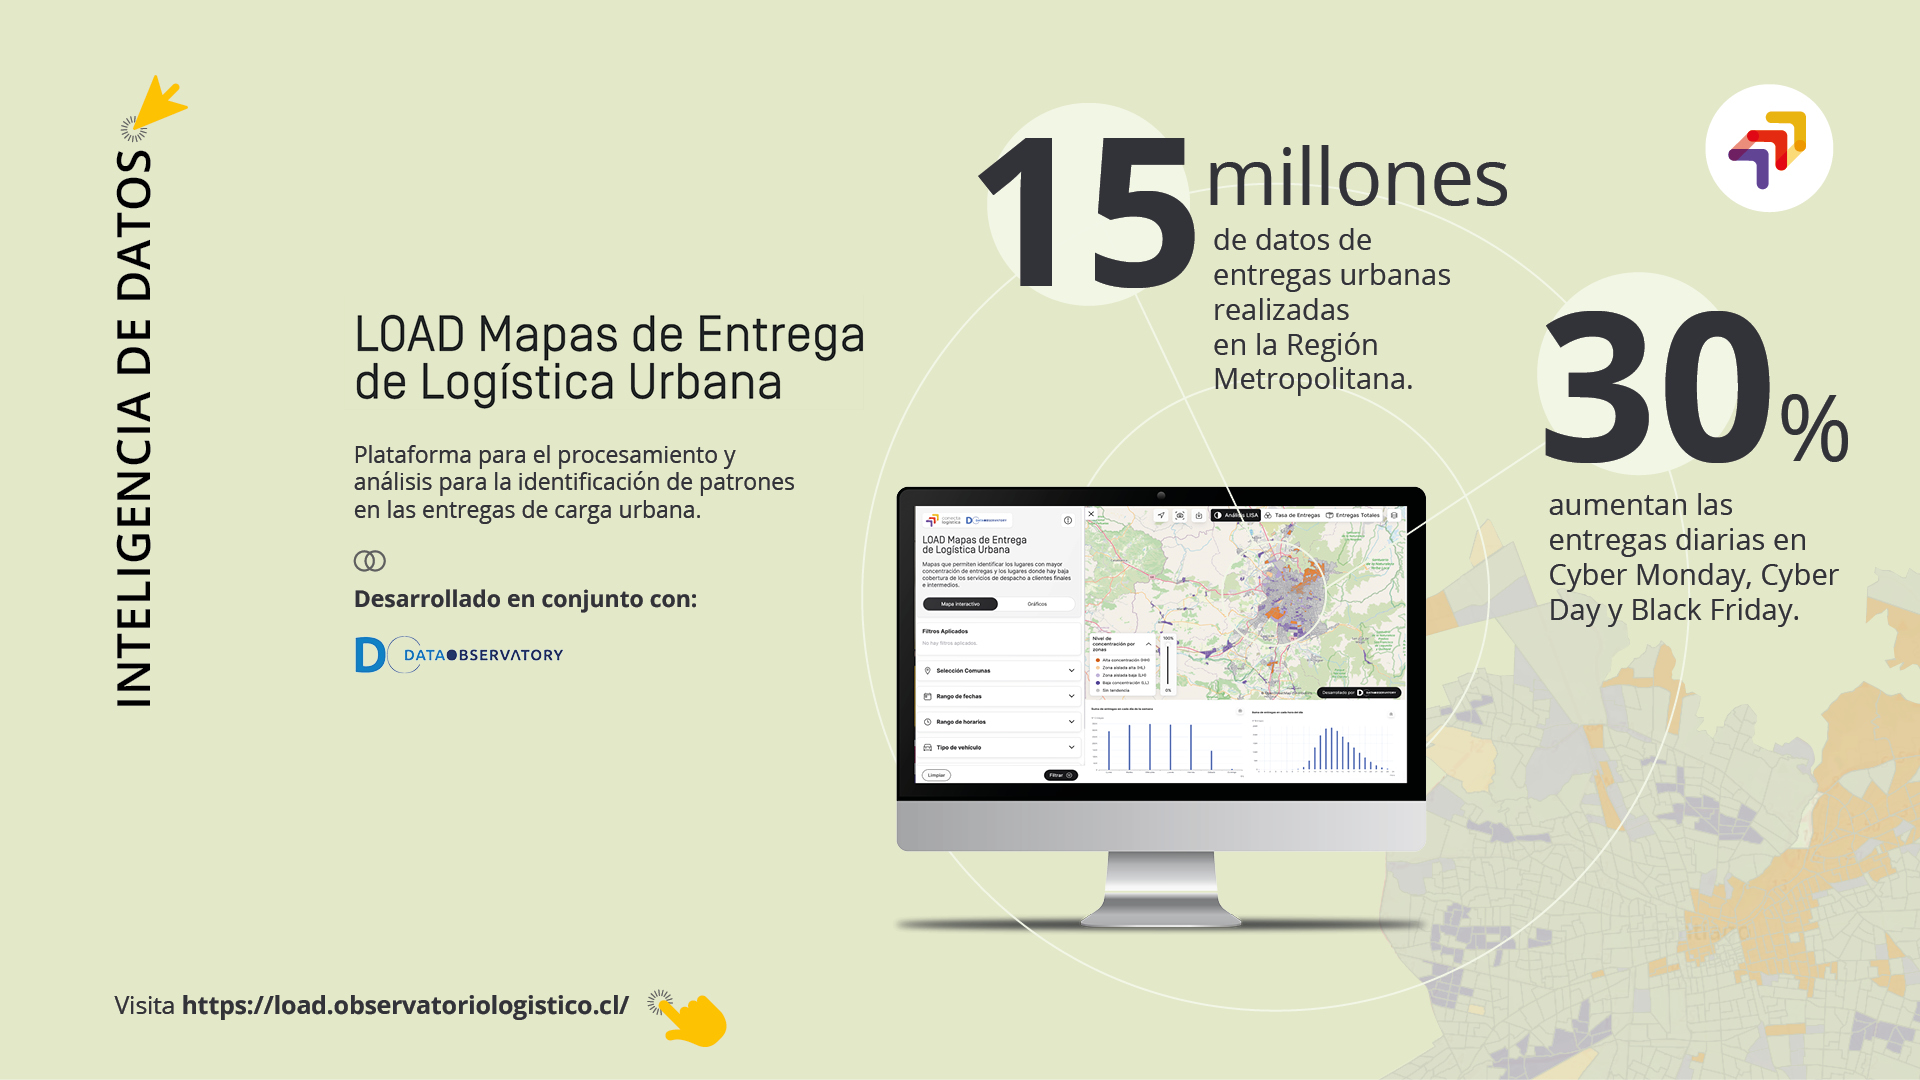Viewport: 1920px width, 1080px height.
Task: Expand the Tipo de vehículo filter
Action: click(999, 747)
